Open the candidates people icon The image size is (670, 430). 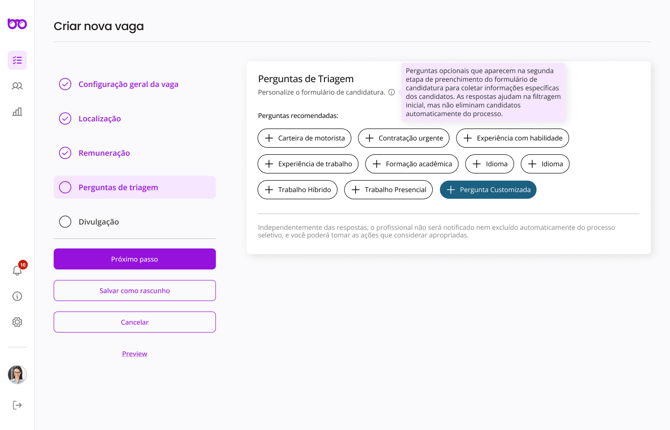coord(17,86)
